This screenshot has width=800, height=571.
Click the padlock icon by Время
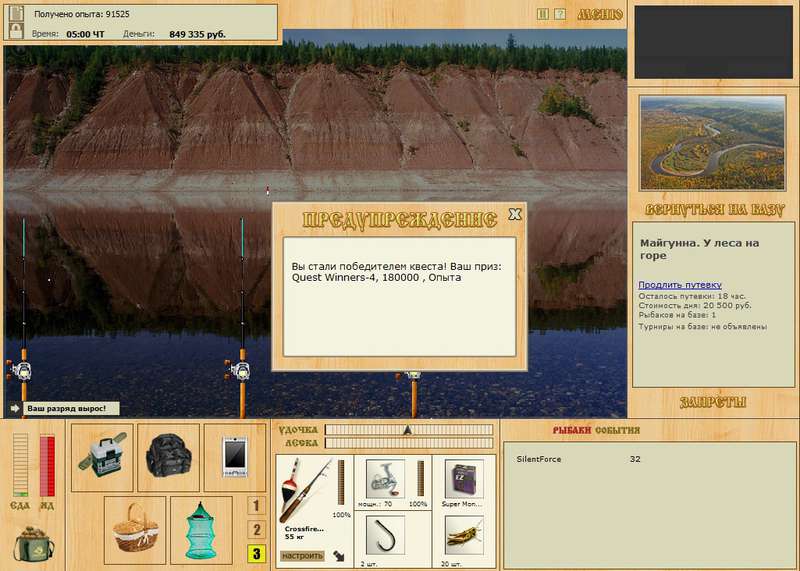click(16, 31)
